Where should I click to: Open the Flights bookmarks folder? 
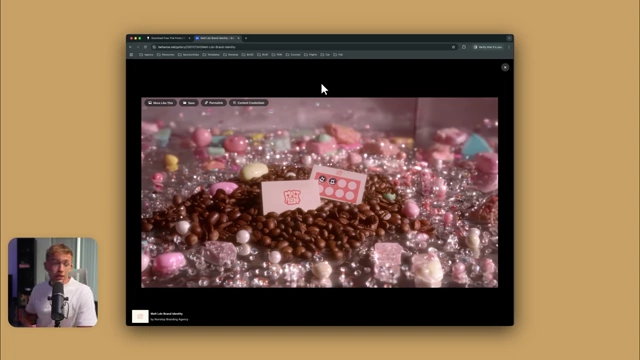point(311,54)
